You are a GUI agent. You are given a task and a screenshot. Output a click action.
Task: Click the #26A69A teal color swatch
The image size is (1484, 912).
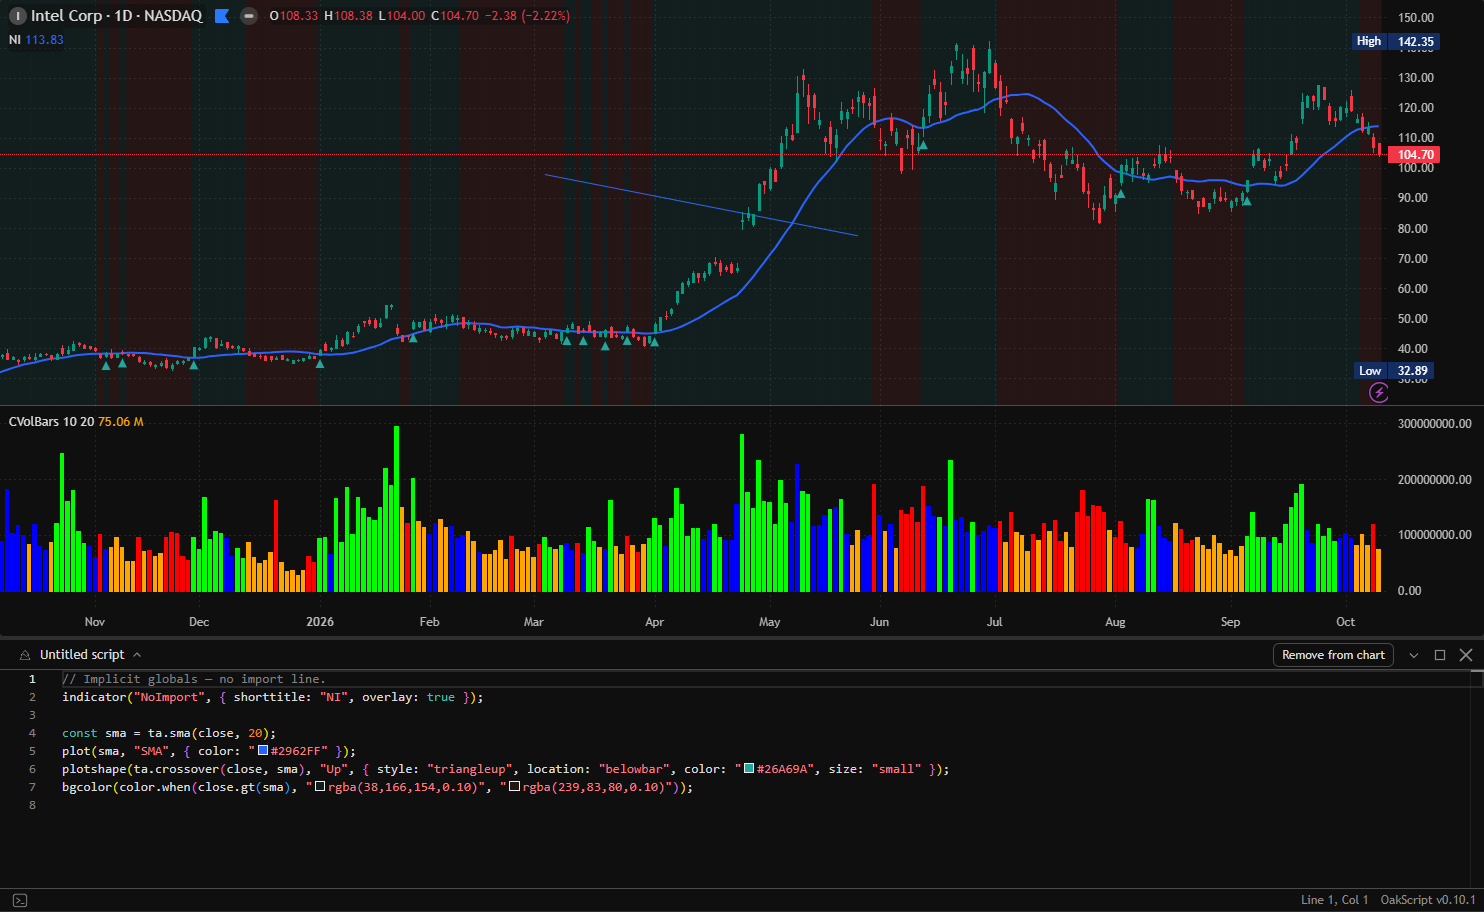pos(749,769)
